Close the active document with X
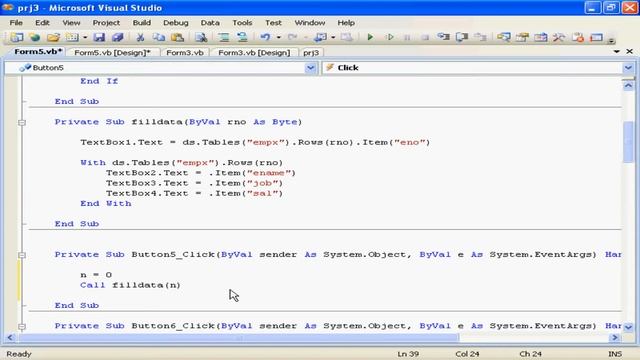Image resolution: width=640 pixels, height=360 pixels. pyautogui.click(x=629, y=51)
